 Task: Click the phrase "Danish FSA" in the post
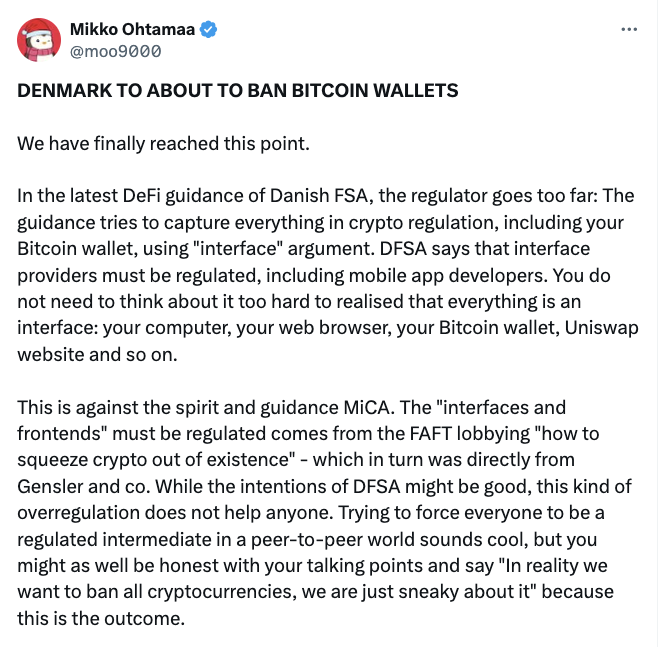(319, 196)
